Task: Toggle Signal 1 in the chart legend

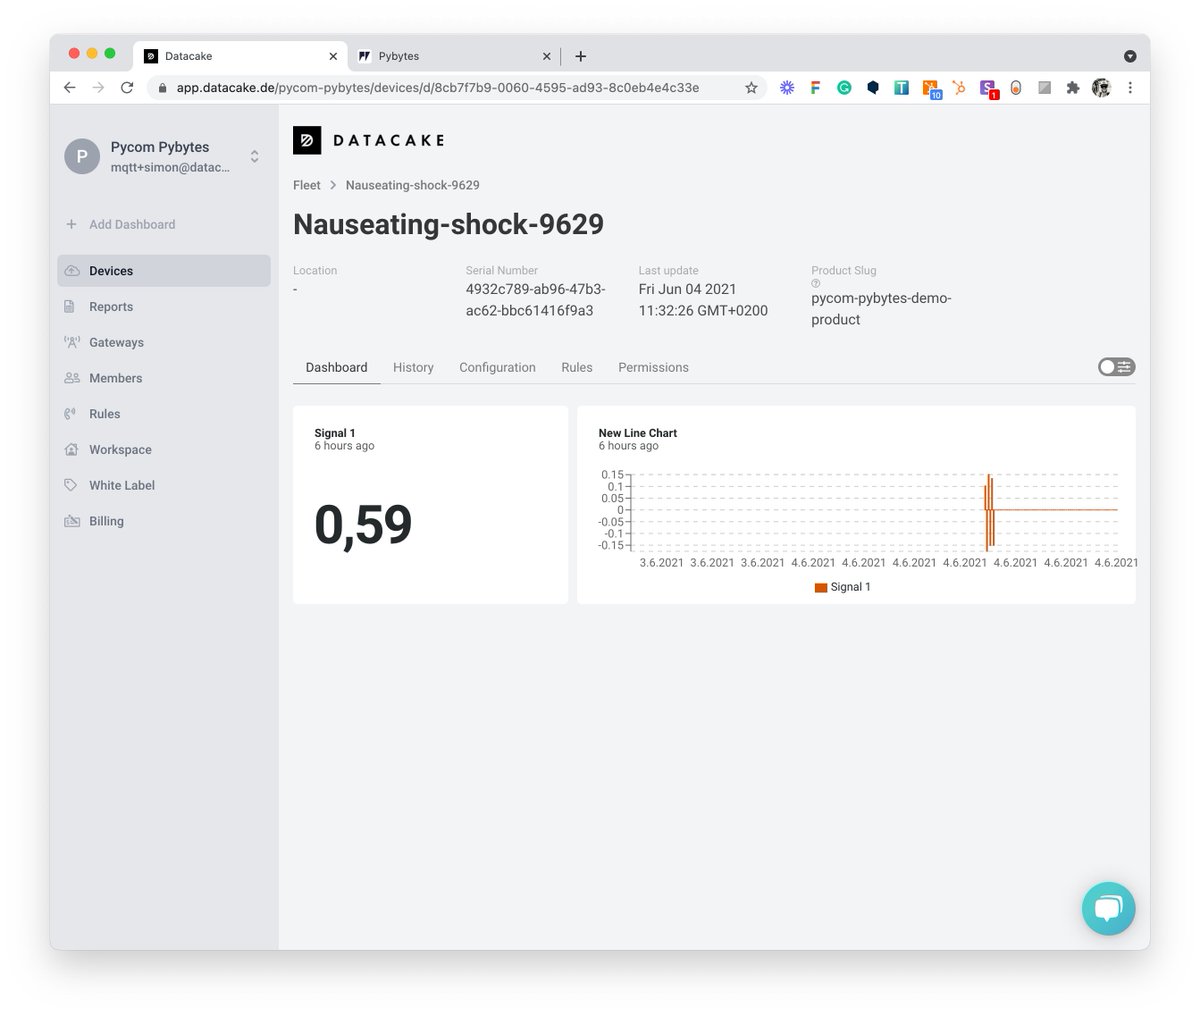Action: [x=842, y=587]
